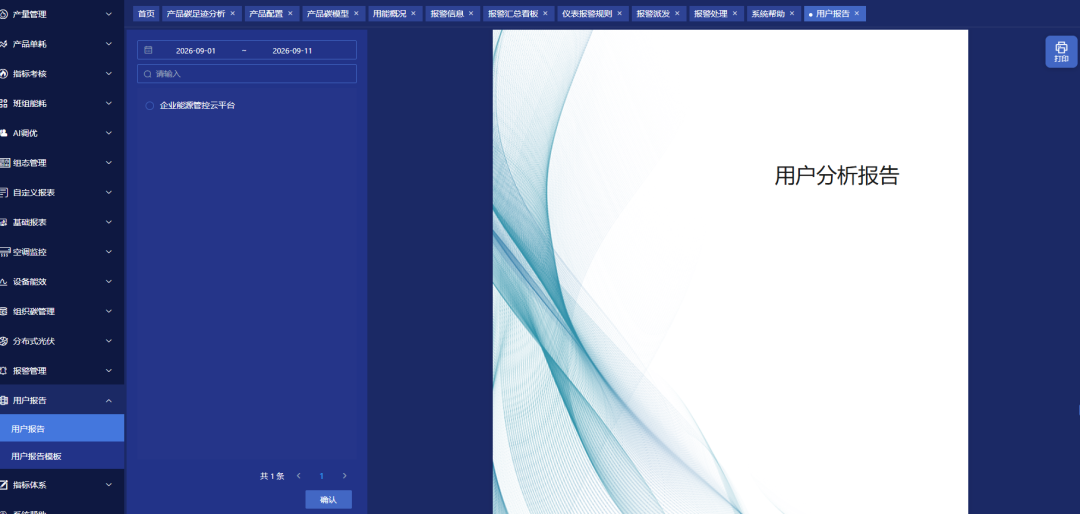Click the 用户报告 menu icon
The image size is (1080, 514).
point(3,400)
